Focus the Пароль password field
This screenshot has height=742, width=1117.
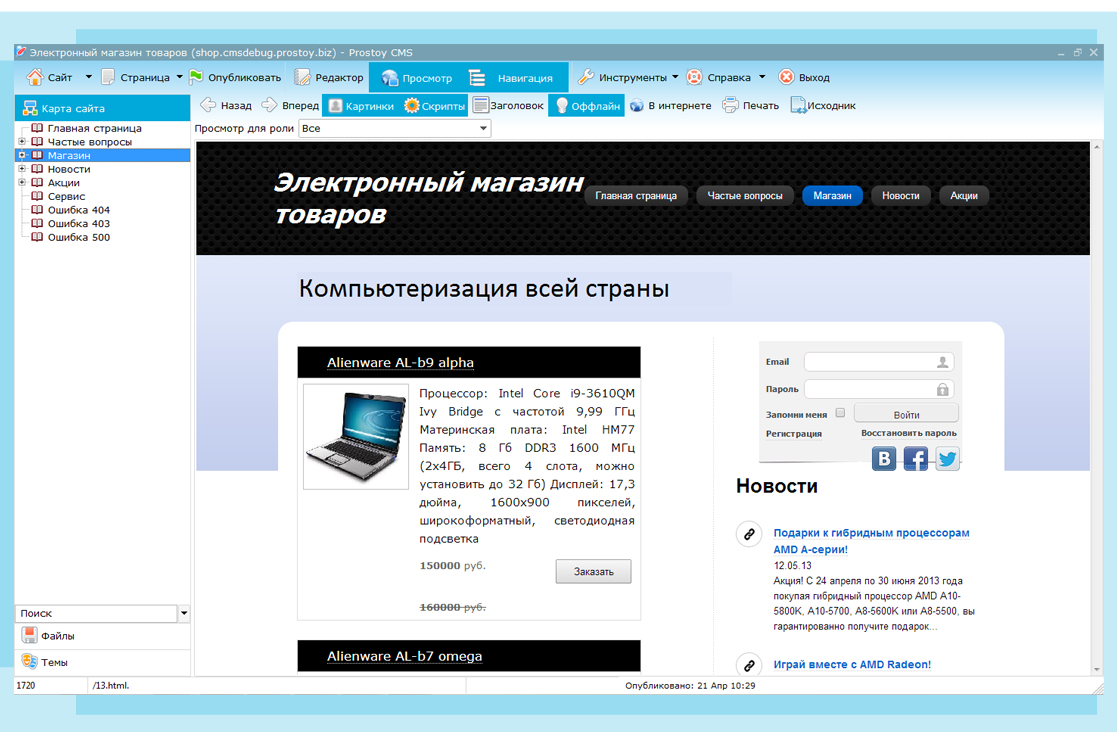[879, 389]
